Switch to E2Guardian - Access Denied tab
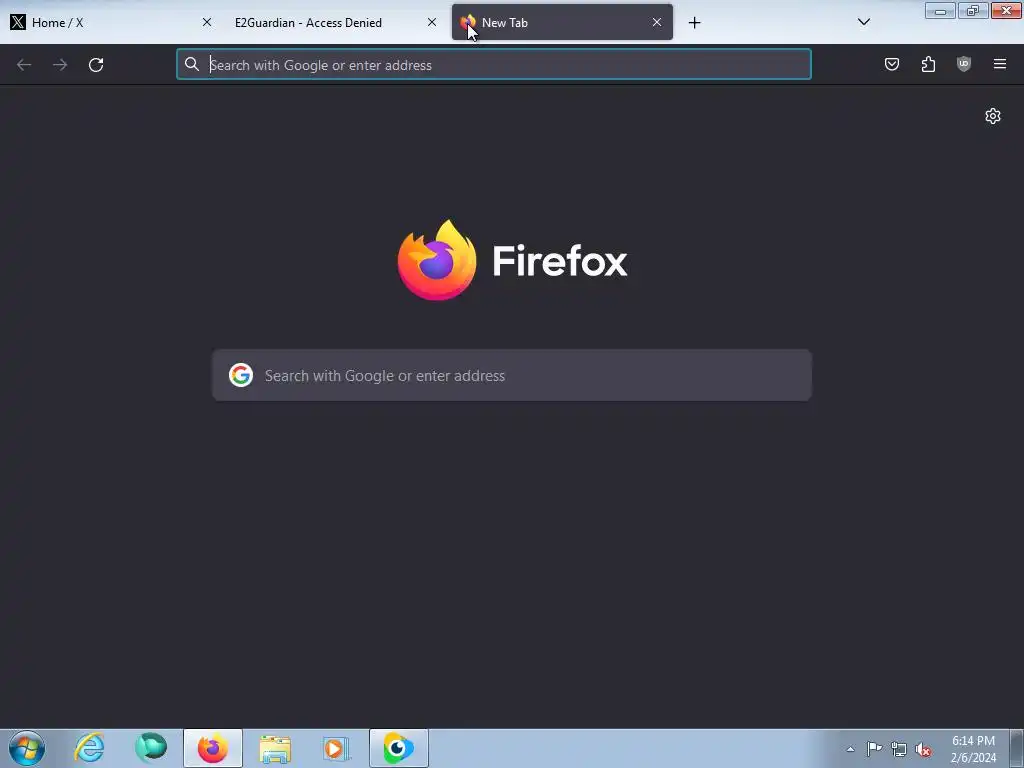1024x768 pixels. [x=336, y=22]
